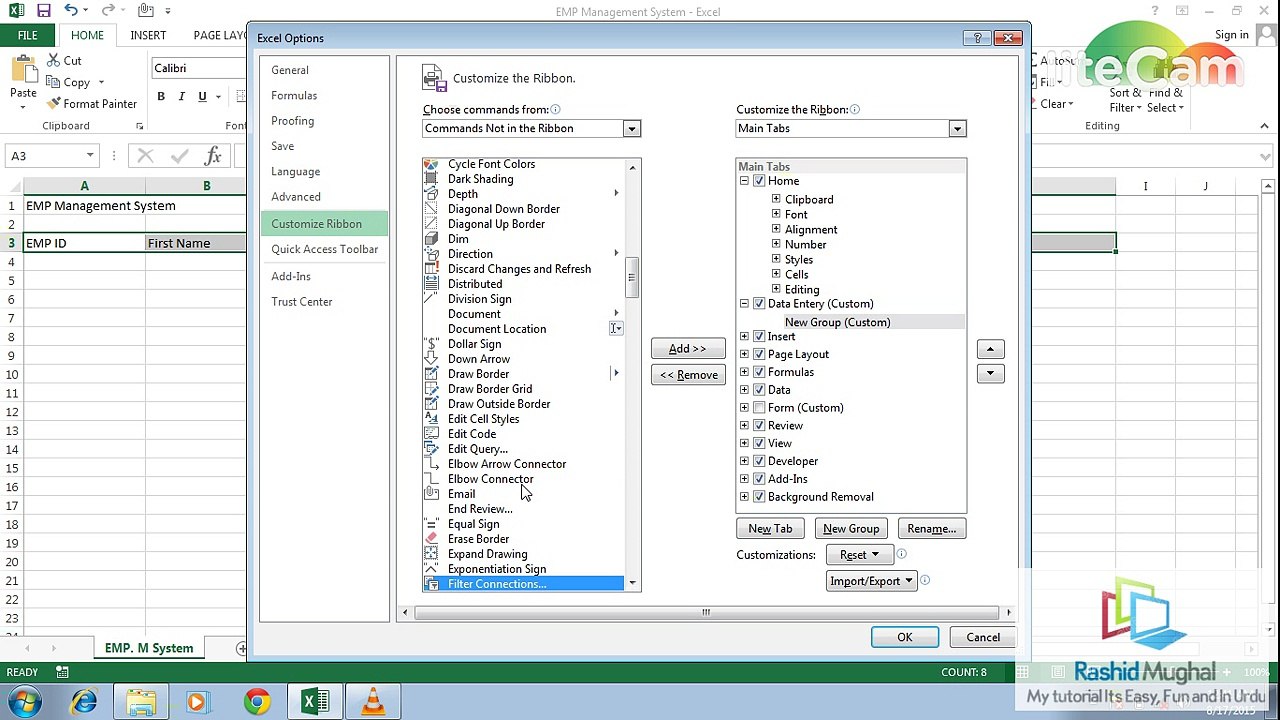Disable the Developer tab checkbox

[759, 461]
